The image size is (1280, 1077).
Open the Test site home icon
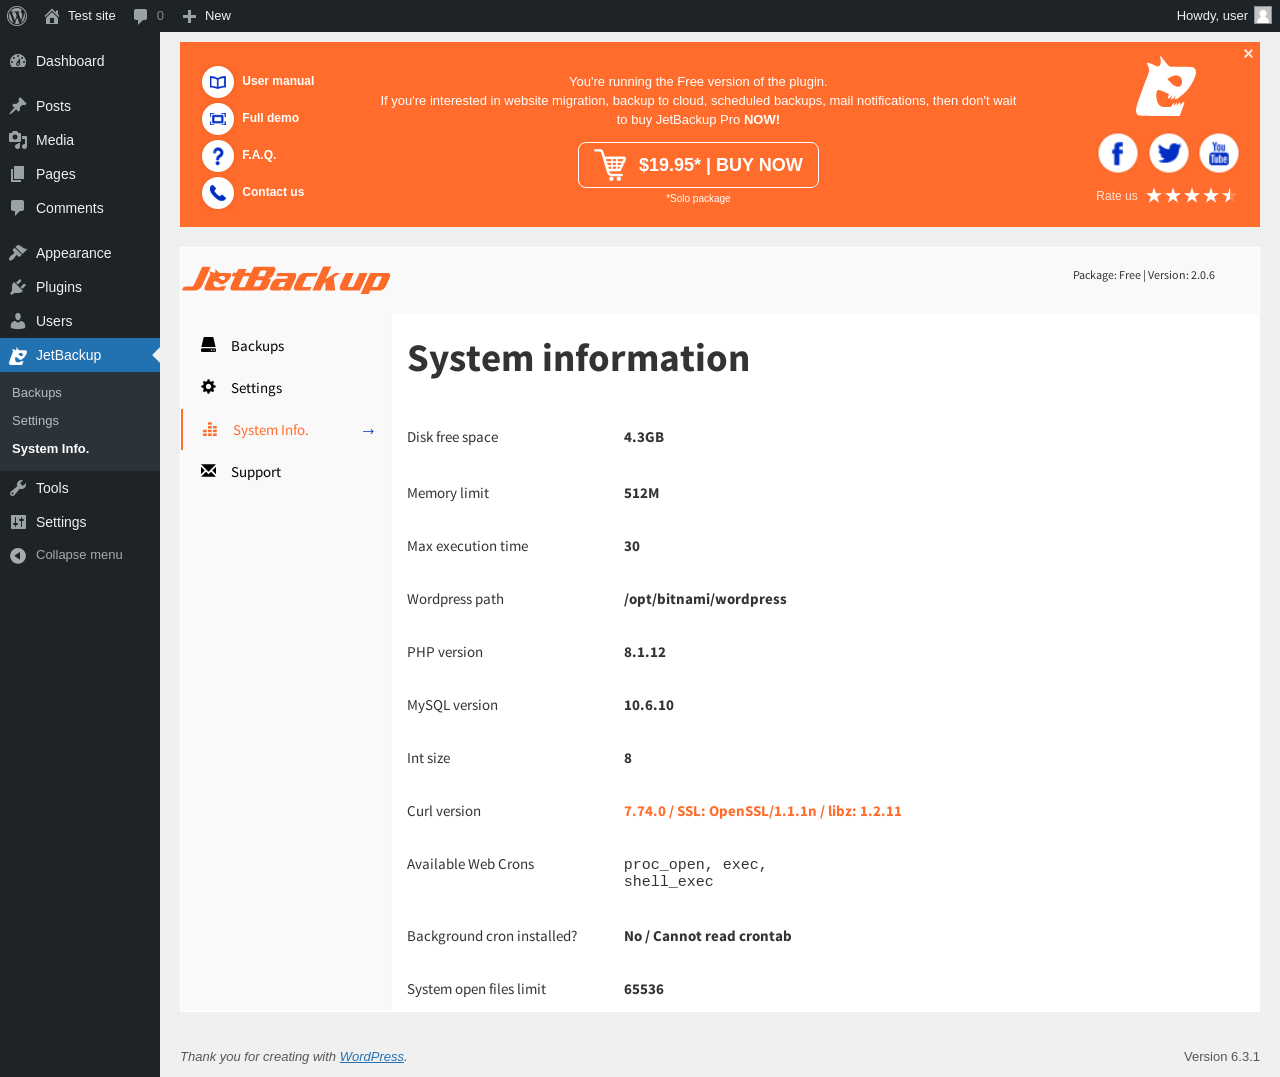[52, 16]
